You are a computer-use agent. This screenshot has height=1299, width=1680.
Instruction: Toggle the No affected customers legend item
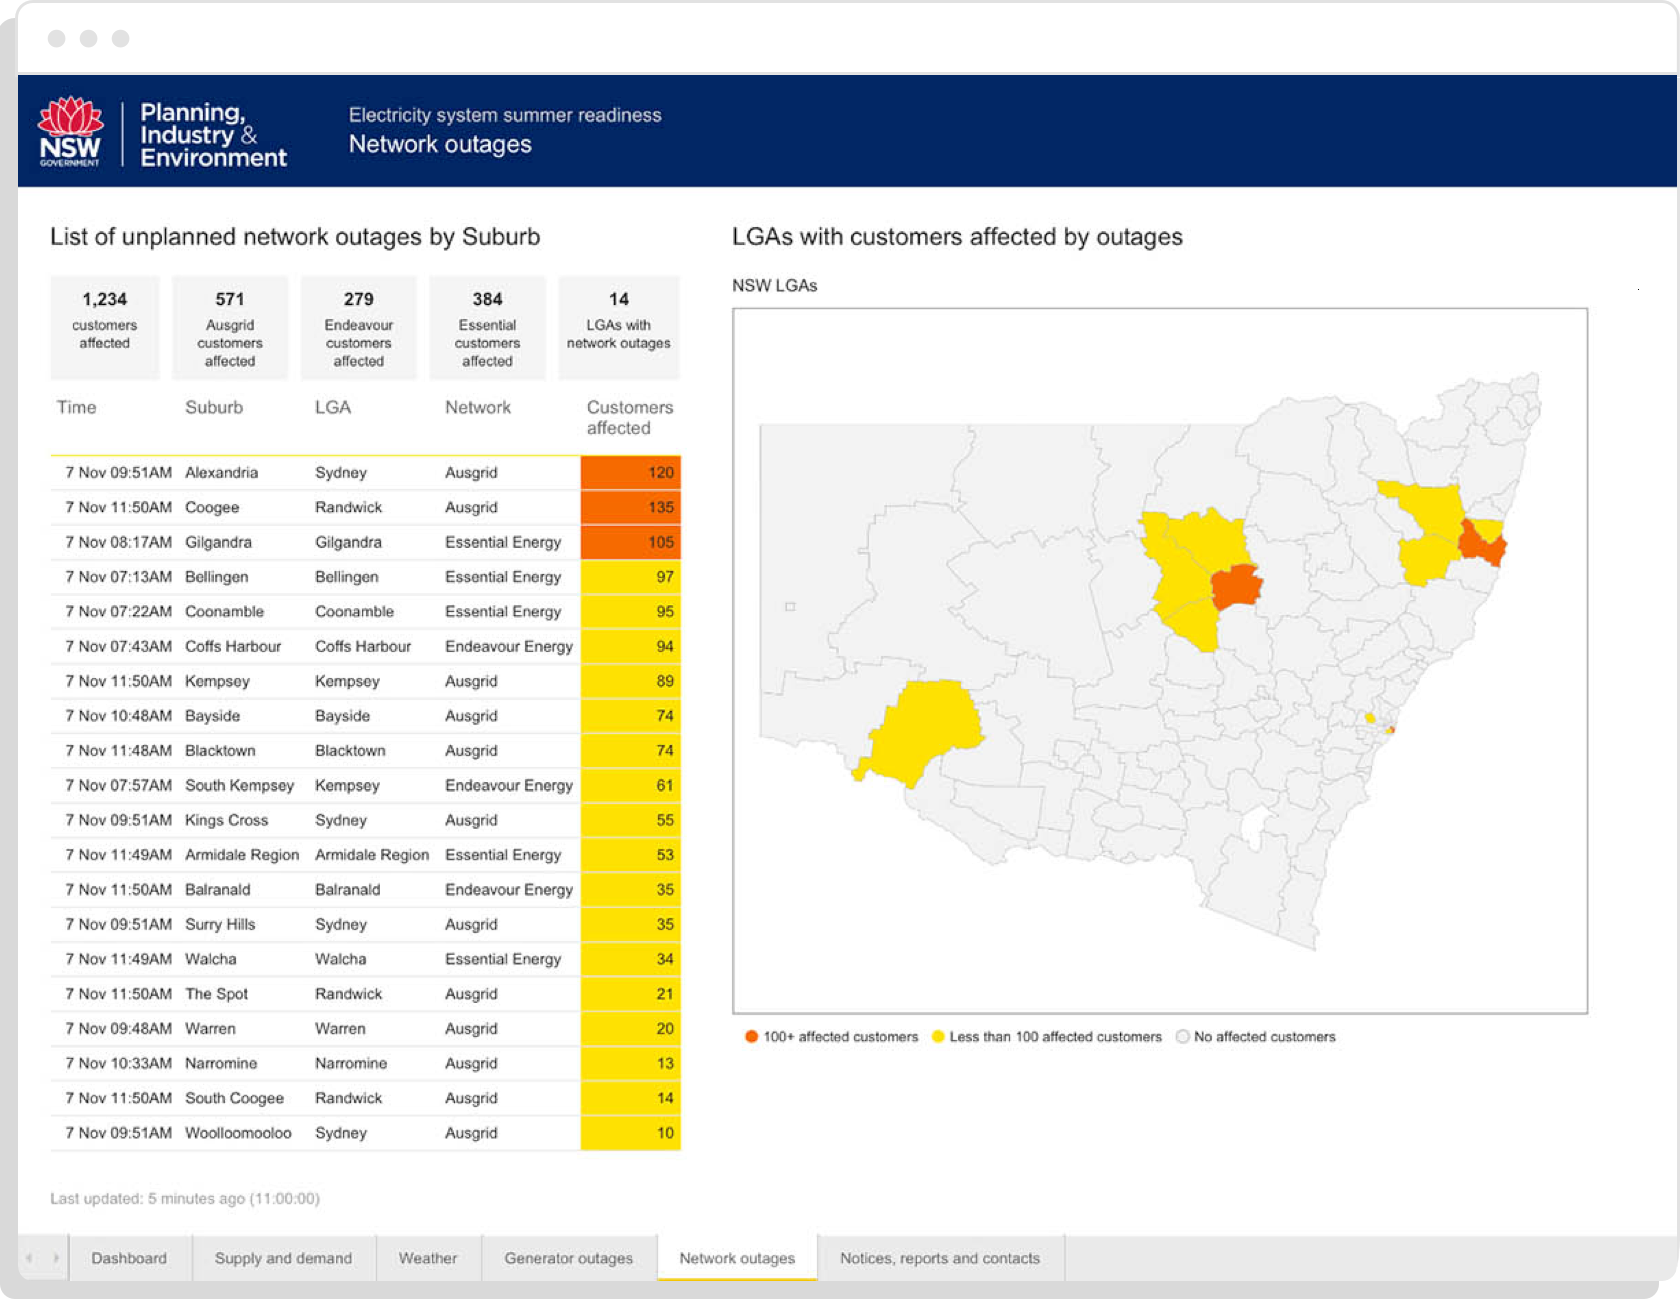pos(1255,1037)
